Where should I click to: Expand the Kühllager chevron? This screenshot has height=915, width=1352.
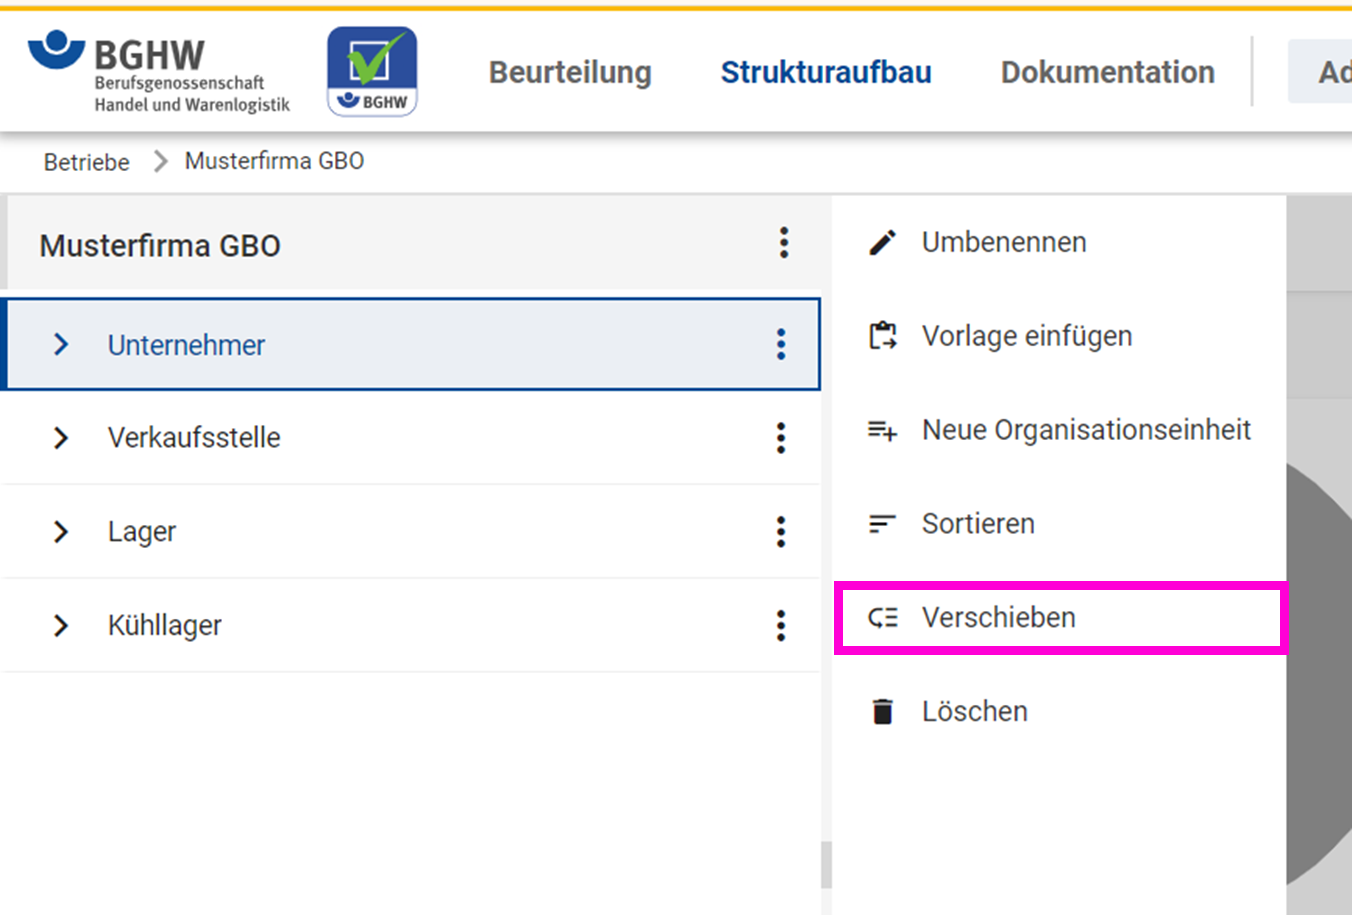tap(61, 626)
